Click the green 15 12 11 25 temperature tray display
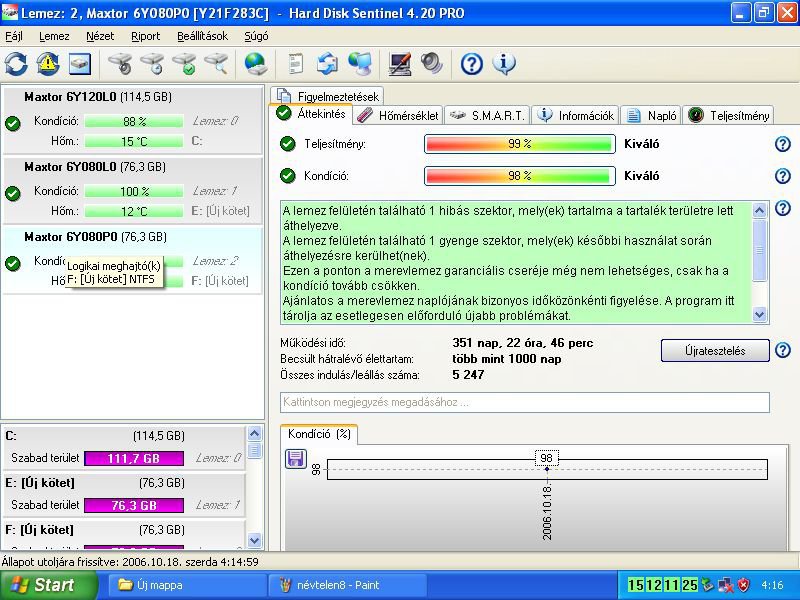This screenshot has width=800, height=600. click(662, 585)
